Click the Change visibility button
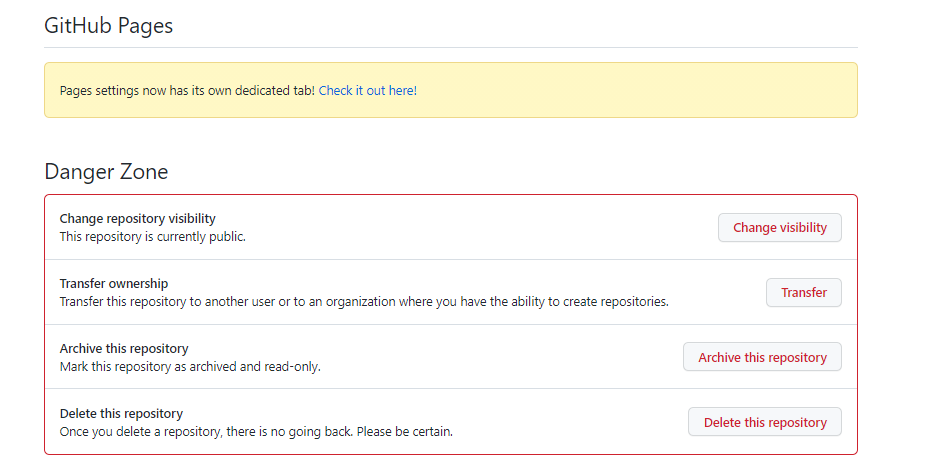 click(x=779, y=228)
